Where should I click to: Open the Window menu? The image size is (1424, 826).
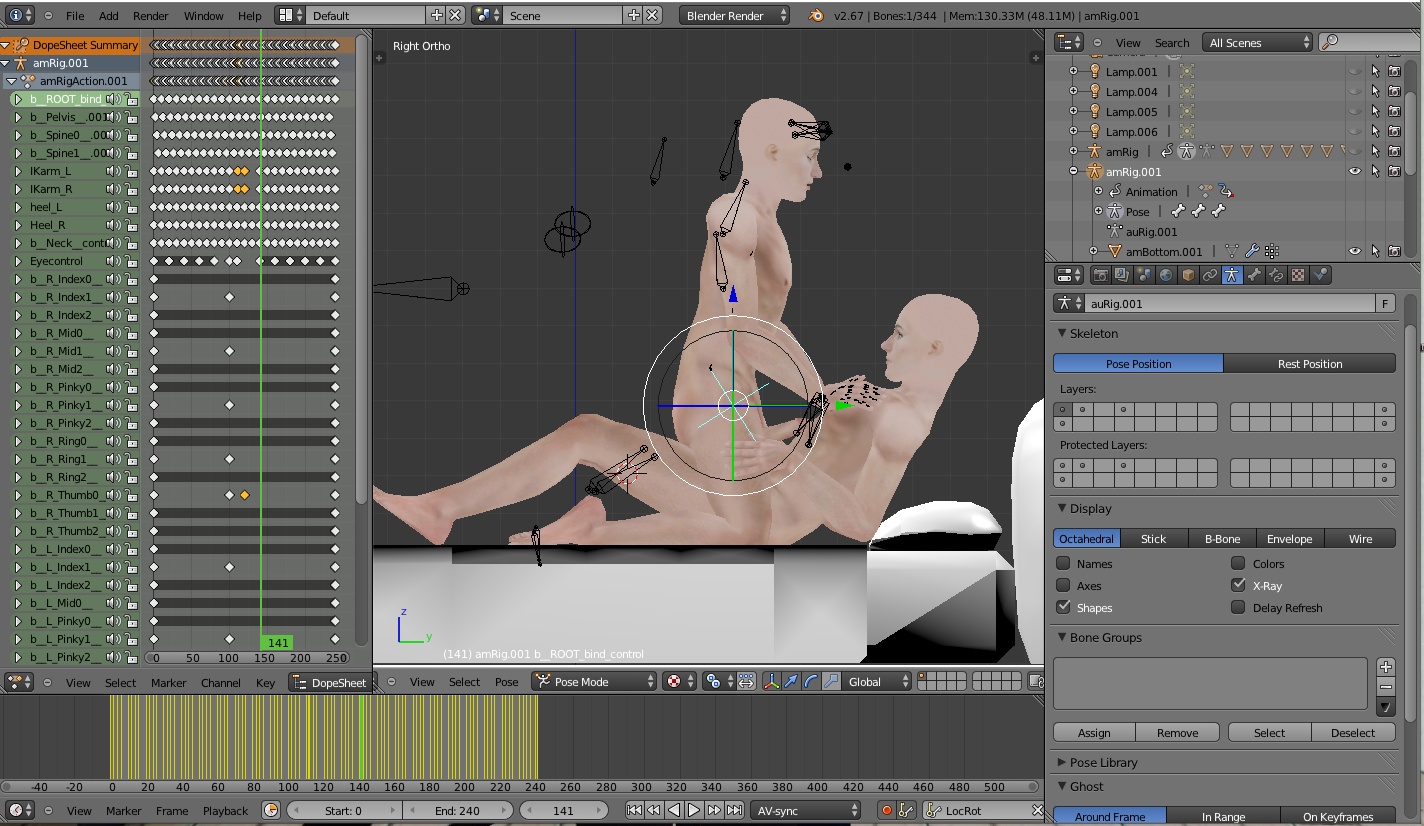coord(204,16)
